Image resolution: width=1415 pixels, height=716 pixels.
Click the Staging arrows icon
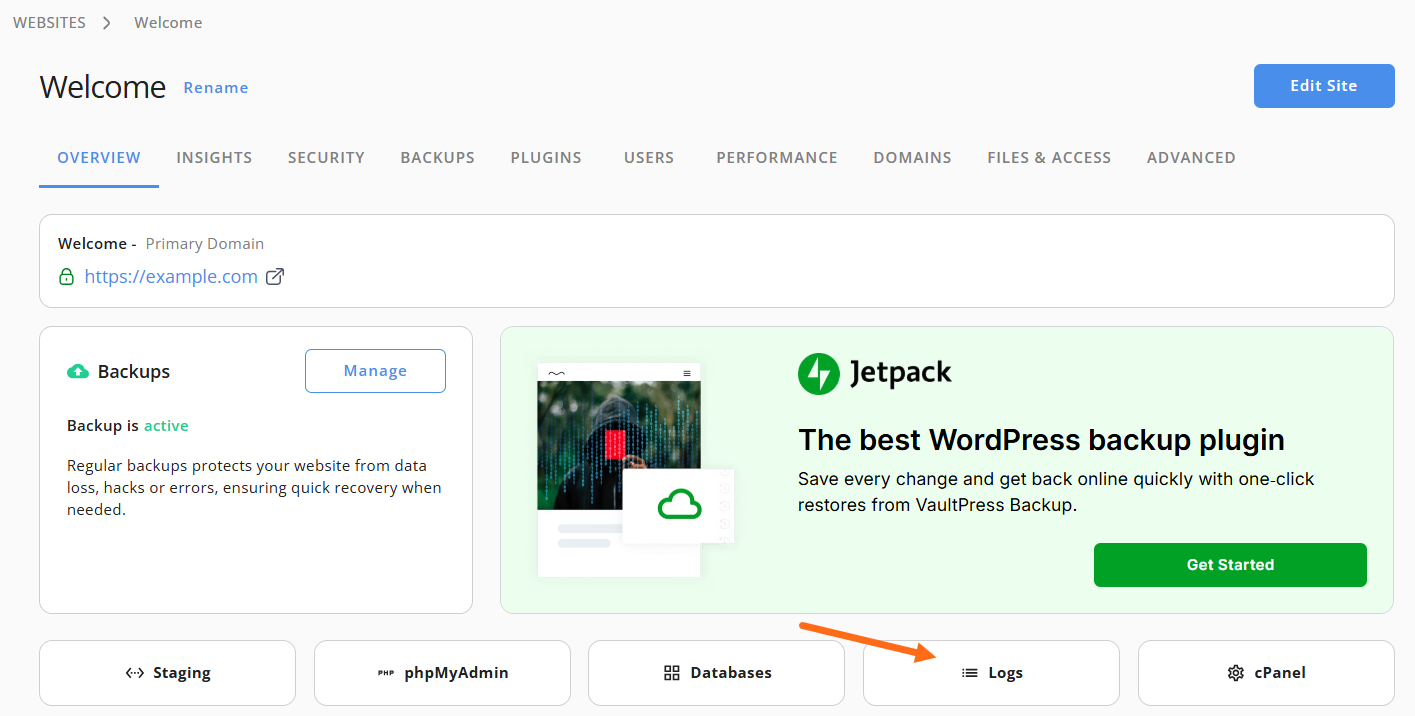point(134,673)
